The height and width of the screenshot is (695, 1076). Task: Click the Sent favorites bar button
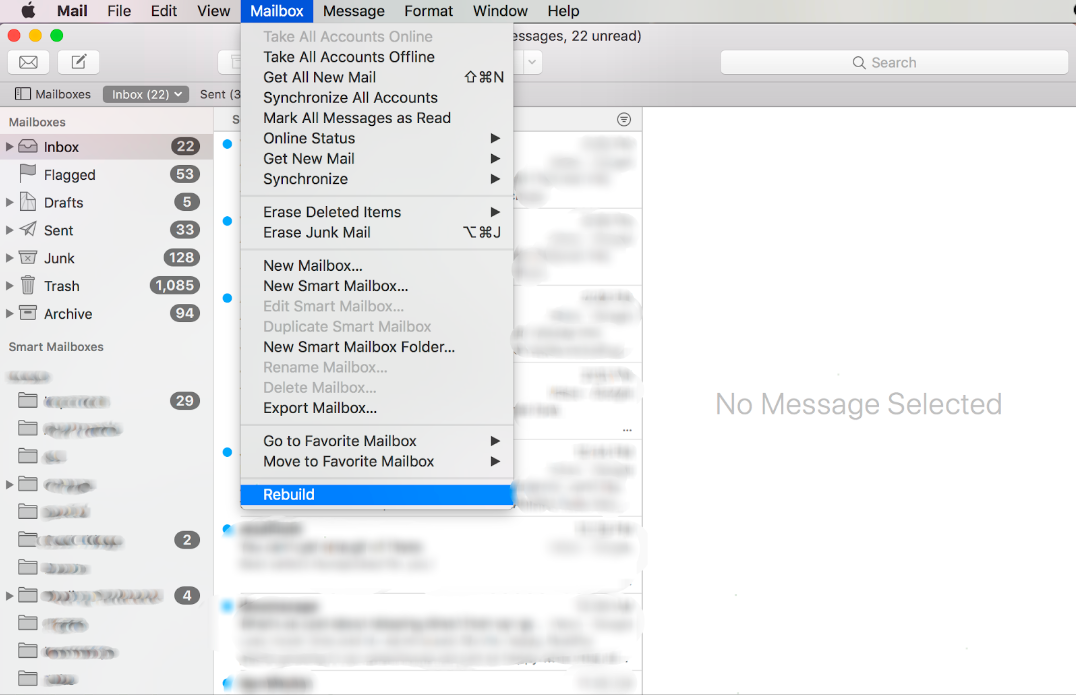click(x=219, y=94)
